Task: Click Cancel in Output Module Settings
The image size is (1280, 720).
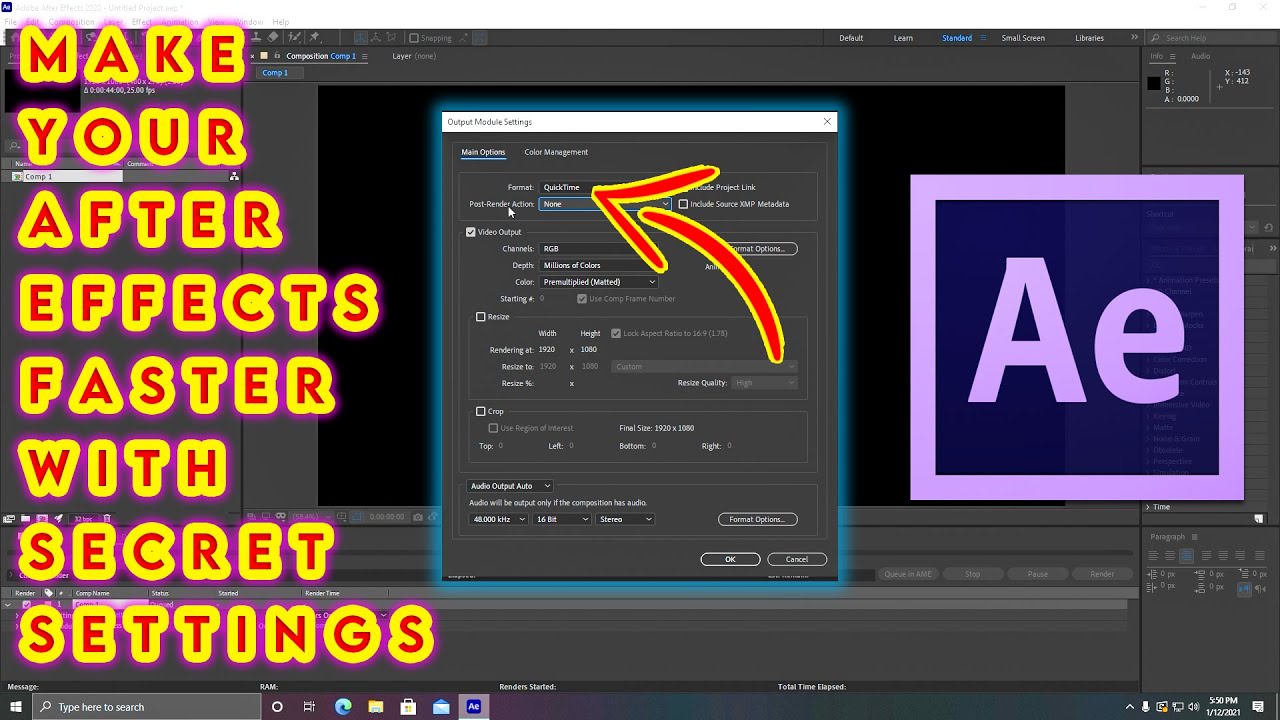Action: coord(797,559)
